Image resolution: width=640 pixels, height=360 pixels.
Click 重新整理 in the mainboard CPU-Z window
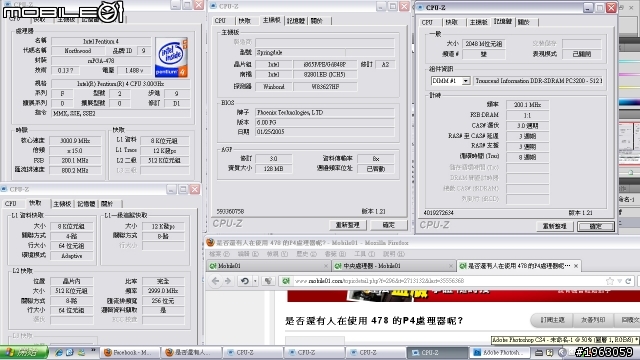tap(348, 225)
